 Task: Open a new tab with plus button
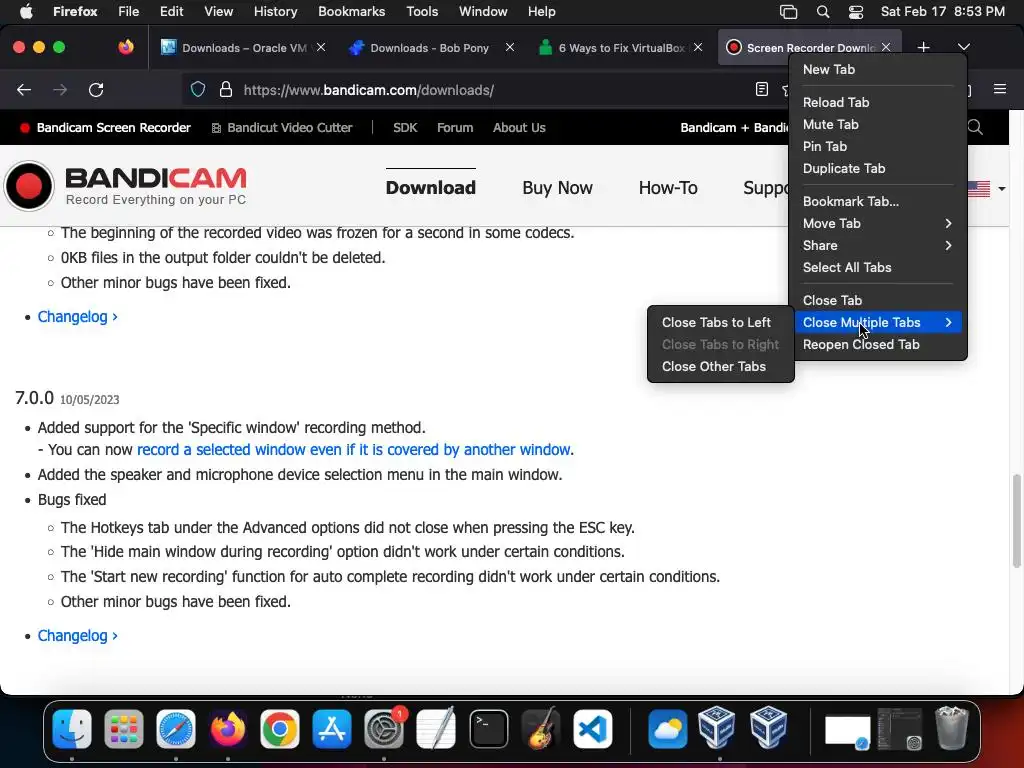tap(923, 47)
